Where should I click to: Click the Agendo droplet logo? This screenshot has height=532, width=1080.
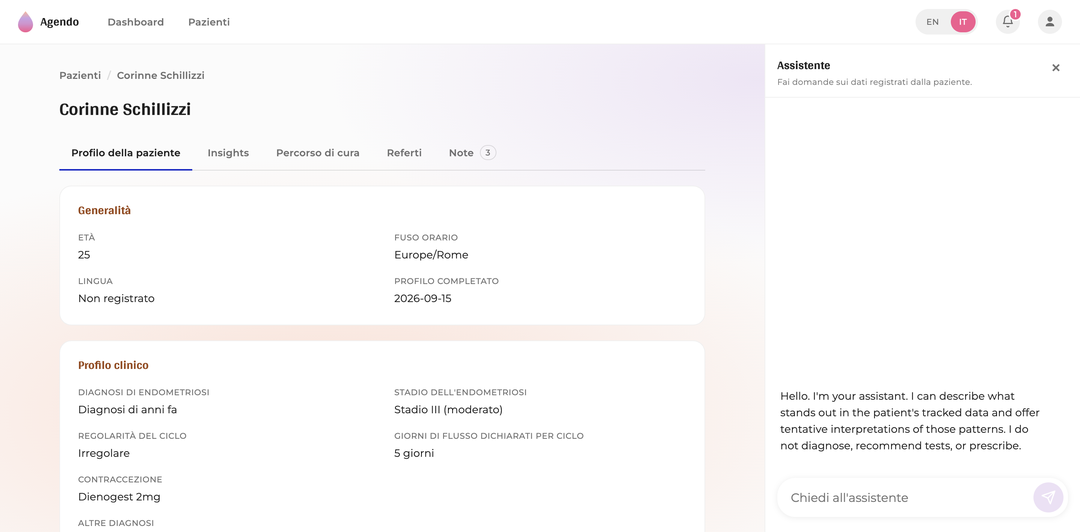25,22
